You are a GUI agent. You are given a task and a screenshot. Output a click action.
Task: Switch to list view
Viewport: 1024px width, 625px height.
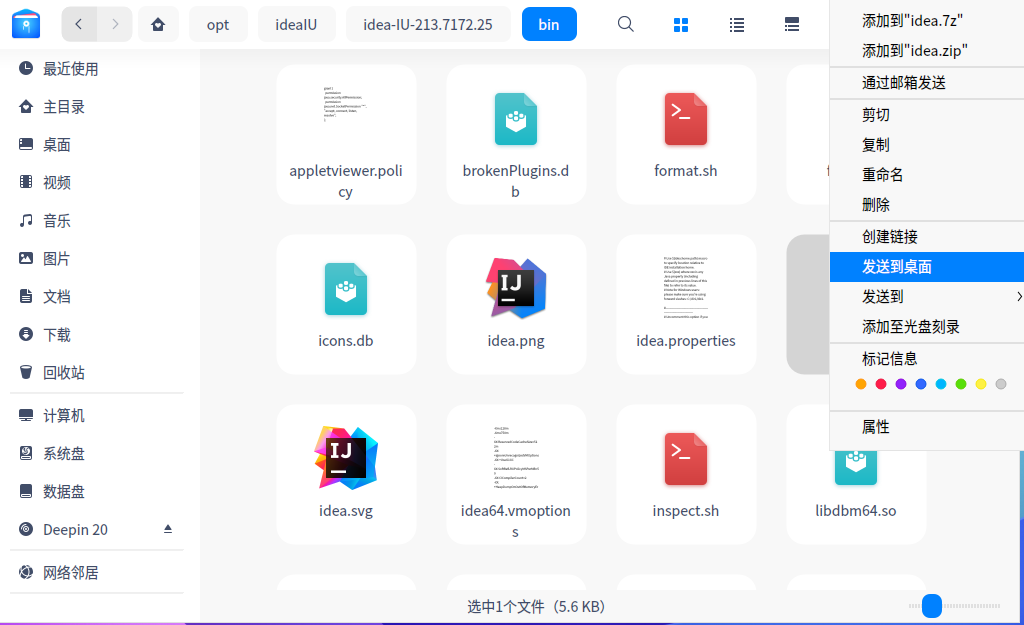coord(737,25)
